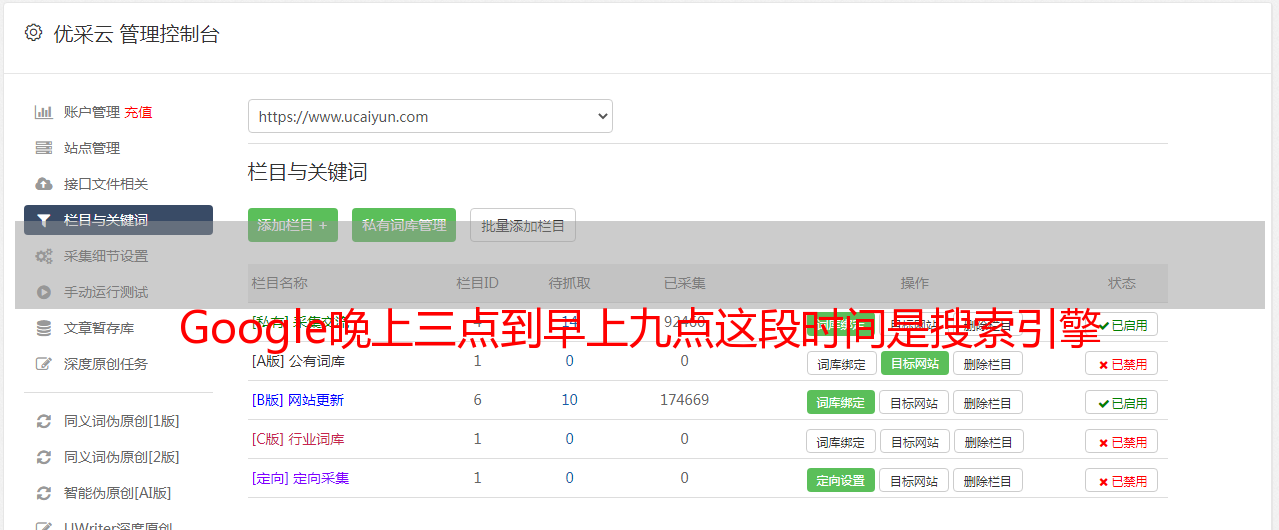Screen dimensions: 1279x530
Task: Click the edit icon for 深度原创任务
Action: [43, 364]
